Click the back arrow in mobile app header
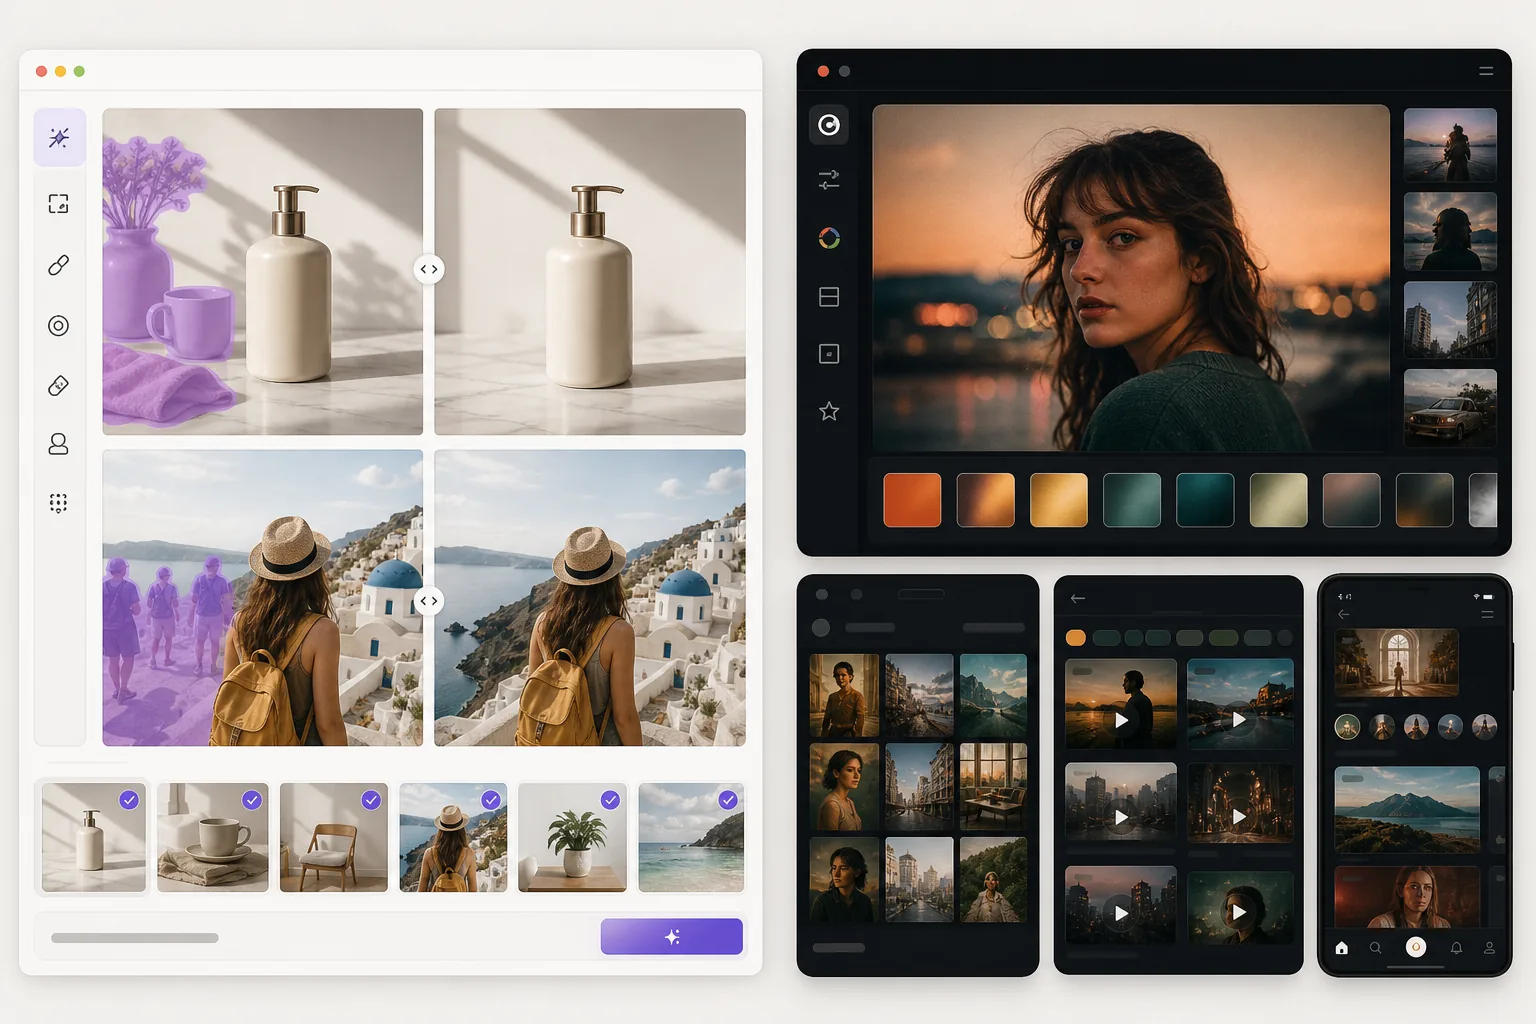The image size is (1536, 1024). [x=1344, y=614]
